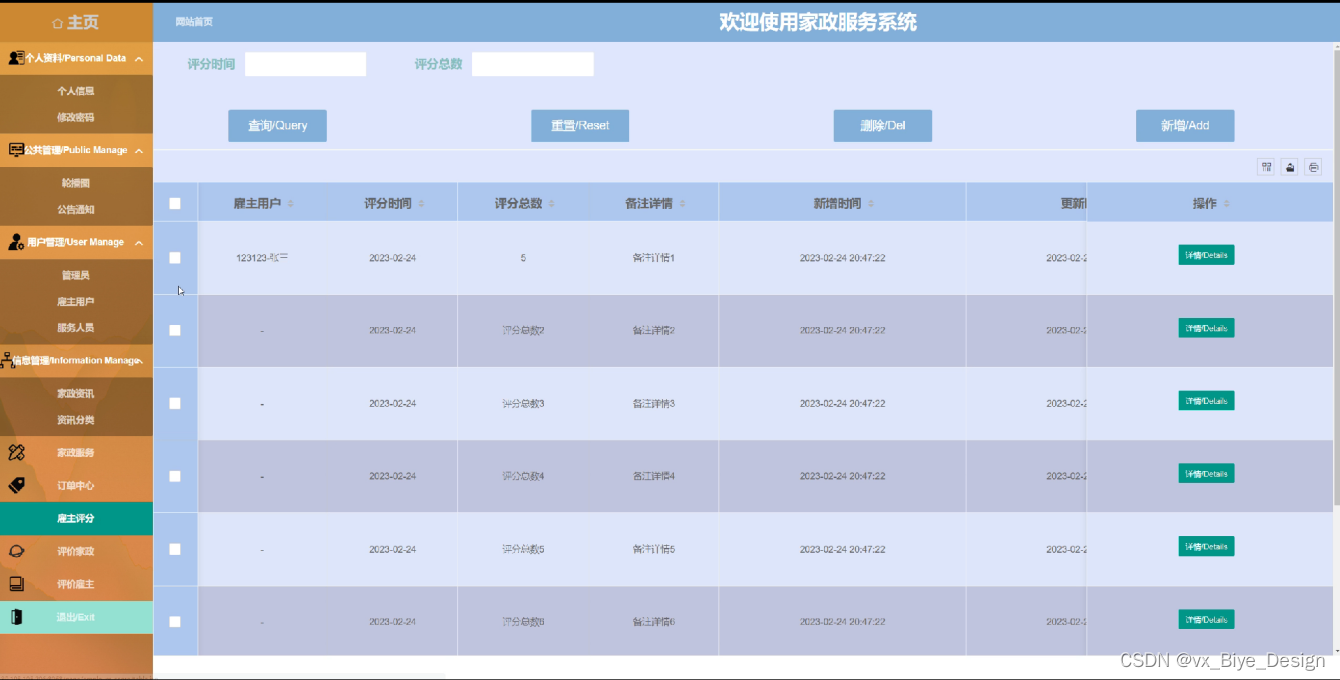Click the pencil-ruler icon for 家政服务

(x=16, y=453)
